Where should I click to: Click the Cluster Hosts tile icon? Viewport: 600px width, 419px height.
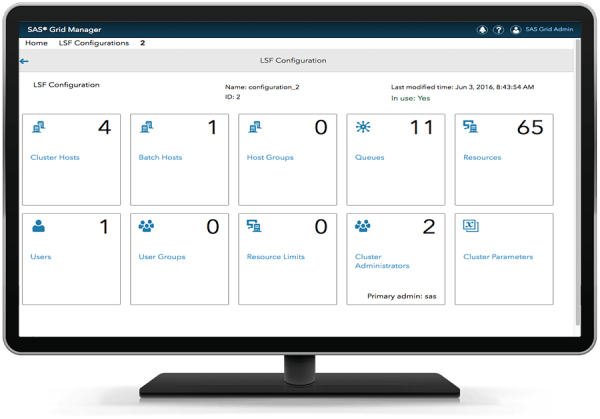[39, 127]
